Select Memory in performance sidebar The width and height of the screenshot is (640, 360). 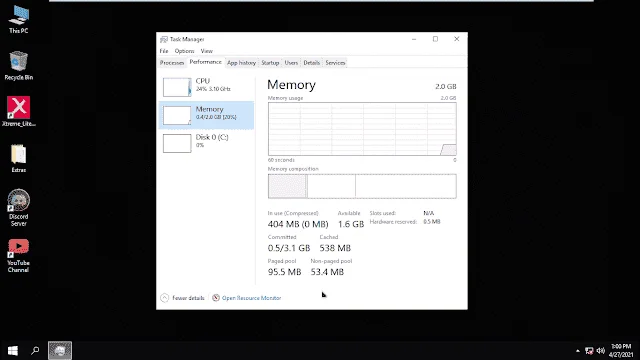pos(207,115)
